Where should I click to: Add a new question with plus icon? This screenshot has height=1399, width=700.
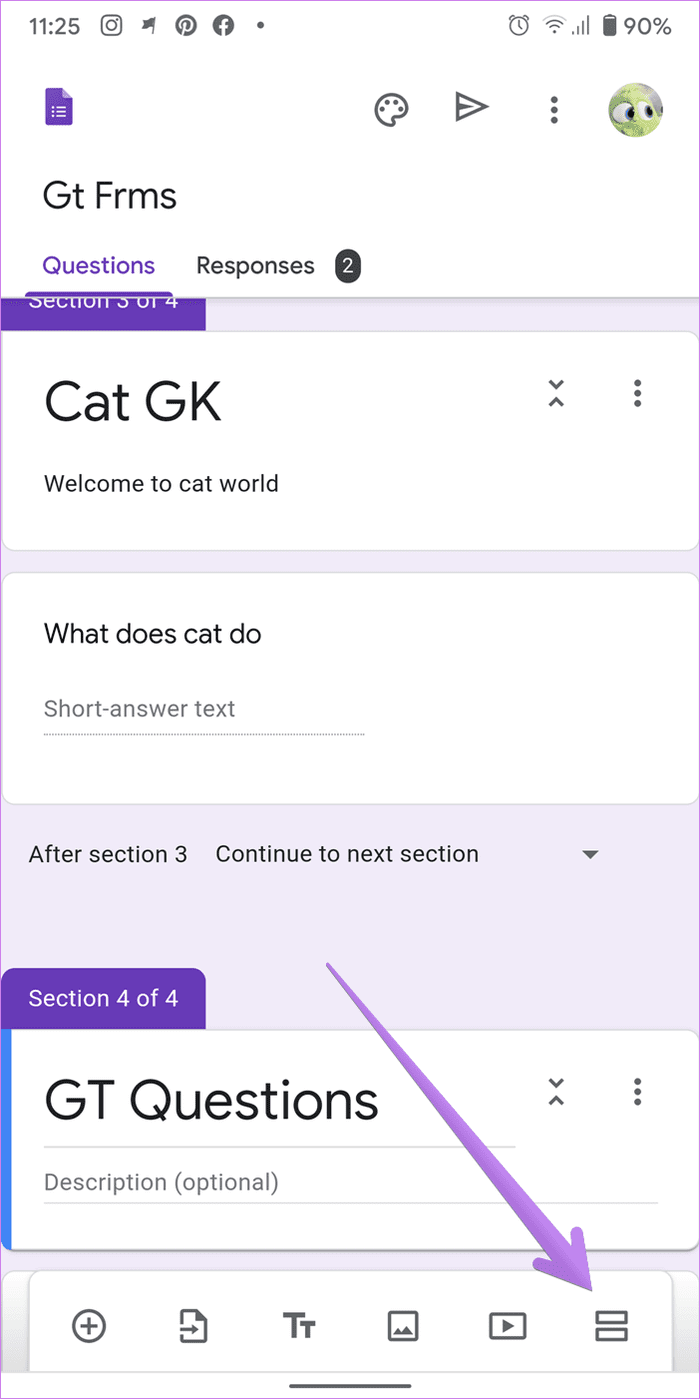tap(89, 1326)
